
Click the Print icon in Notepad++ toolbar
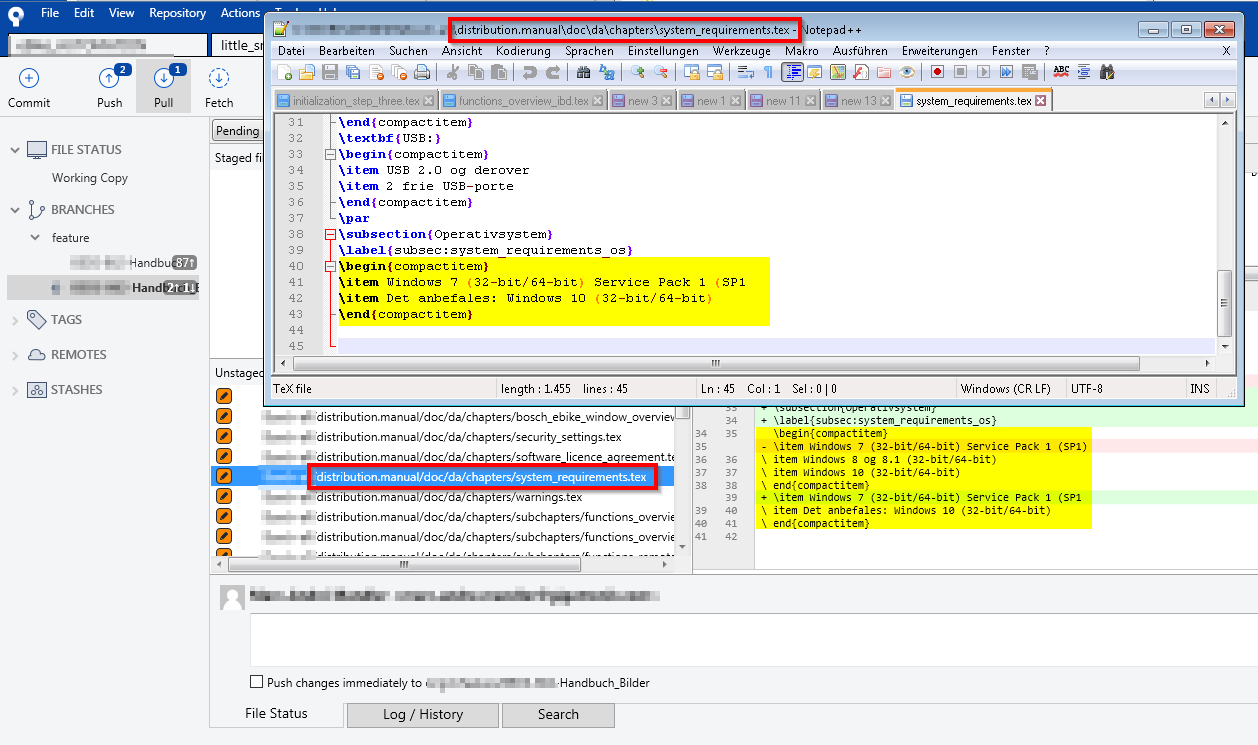422,72
